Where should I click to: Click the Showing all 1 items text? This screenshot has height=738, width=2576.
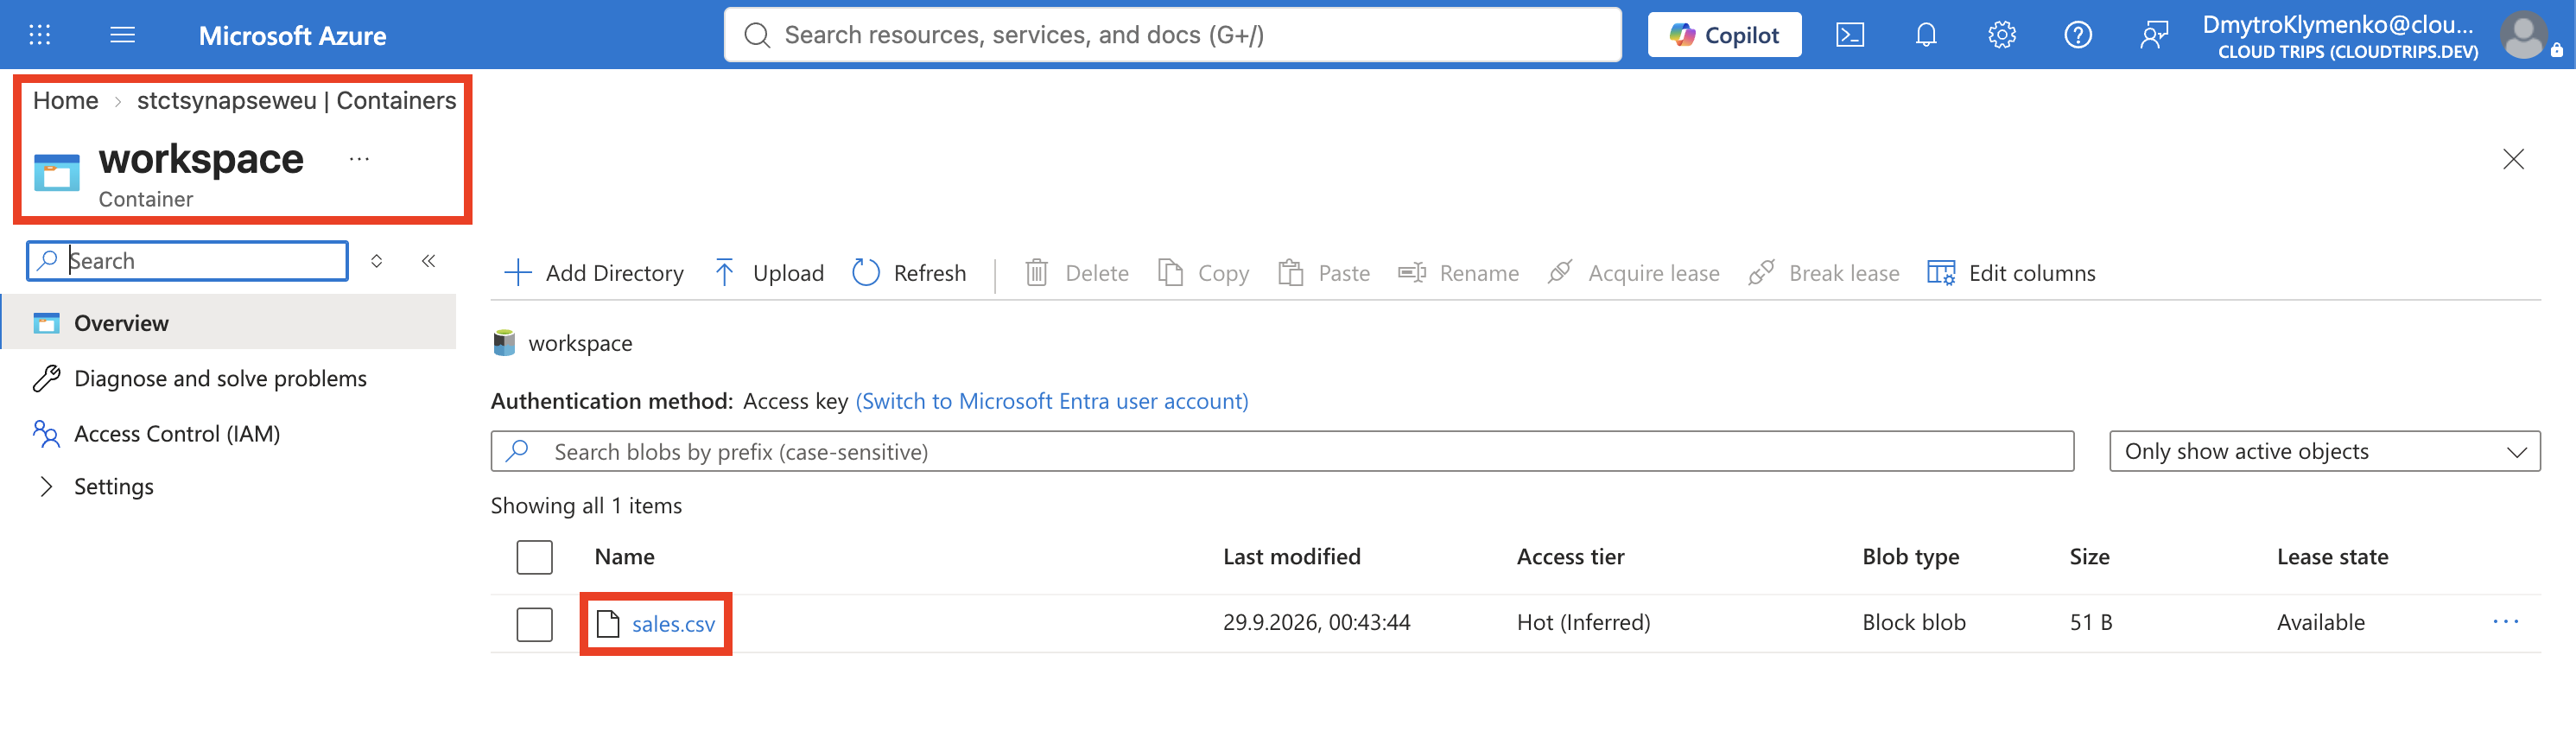point(586,506)
